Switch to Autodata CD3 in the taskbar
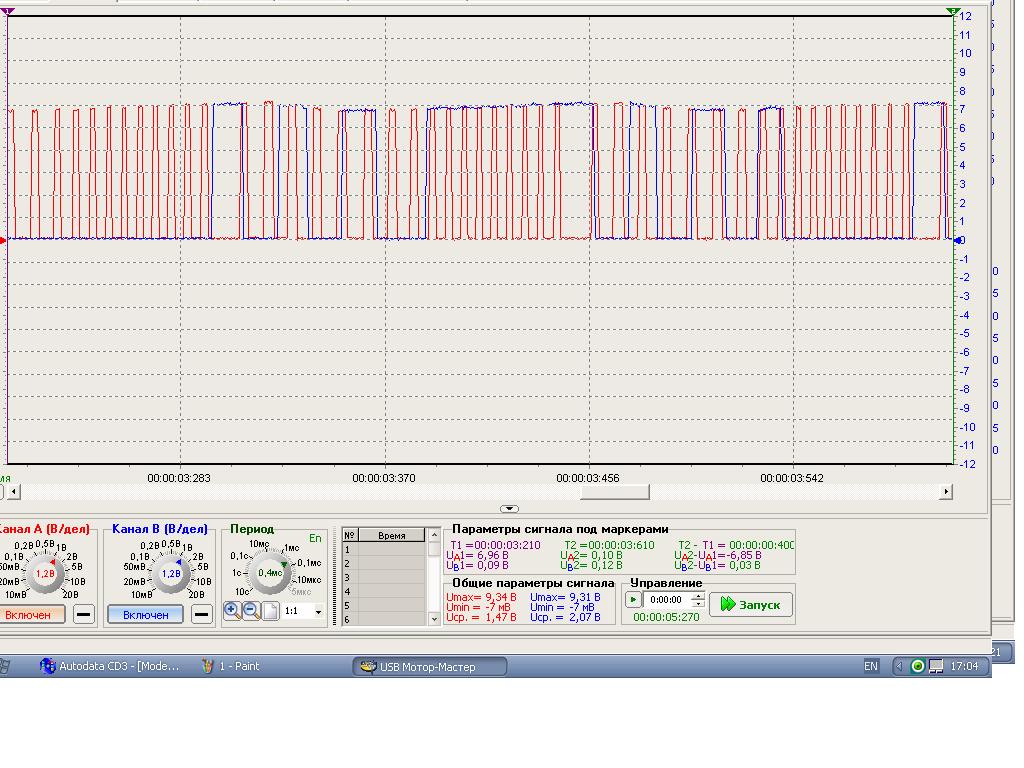Screen dimensions: 1024x768 [110, 666]
